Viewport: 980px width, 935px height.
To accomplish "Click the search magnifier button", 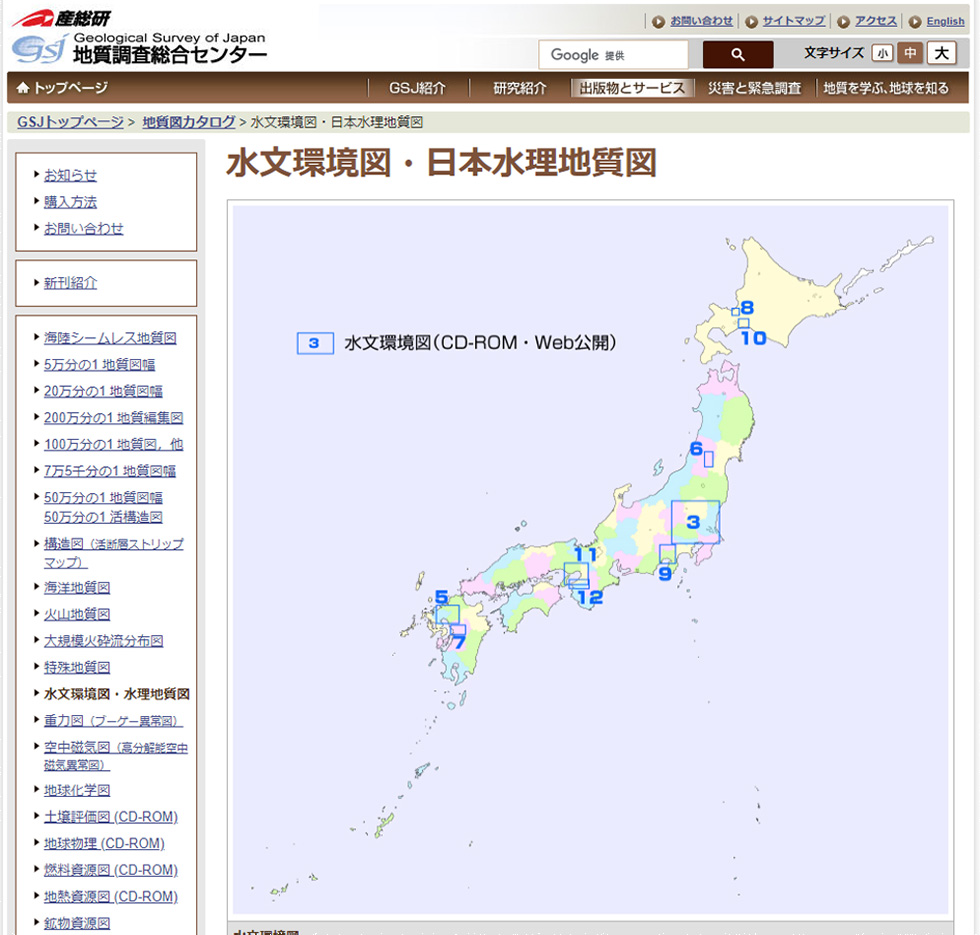I will point(738,54).
